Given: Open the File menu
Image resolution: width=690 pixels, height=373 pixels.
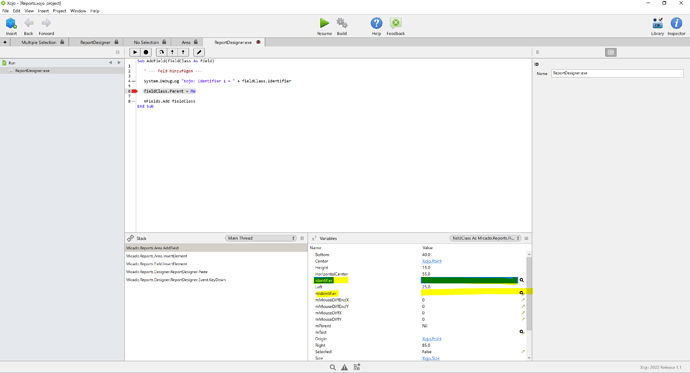Looking at the screenshot, I should click(x=5, y=11).
